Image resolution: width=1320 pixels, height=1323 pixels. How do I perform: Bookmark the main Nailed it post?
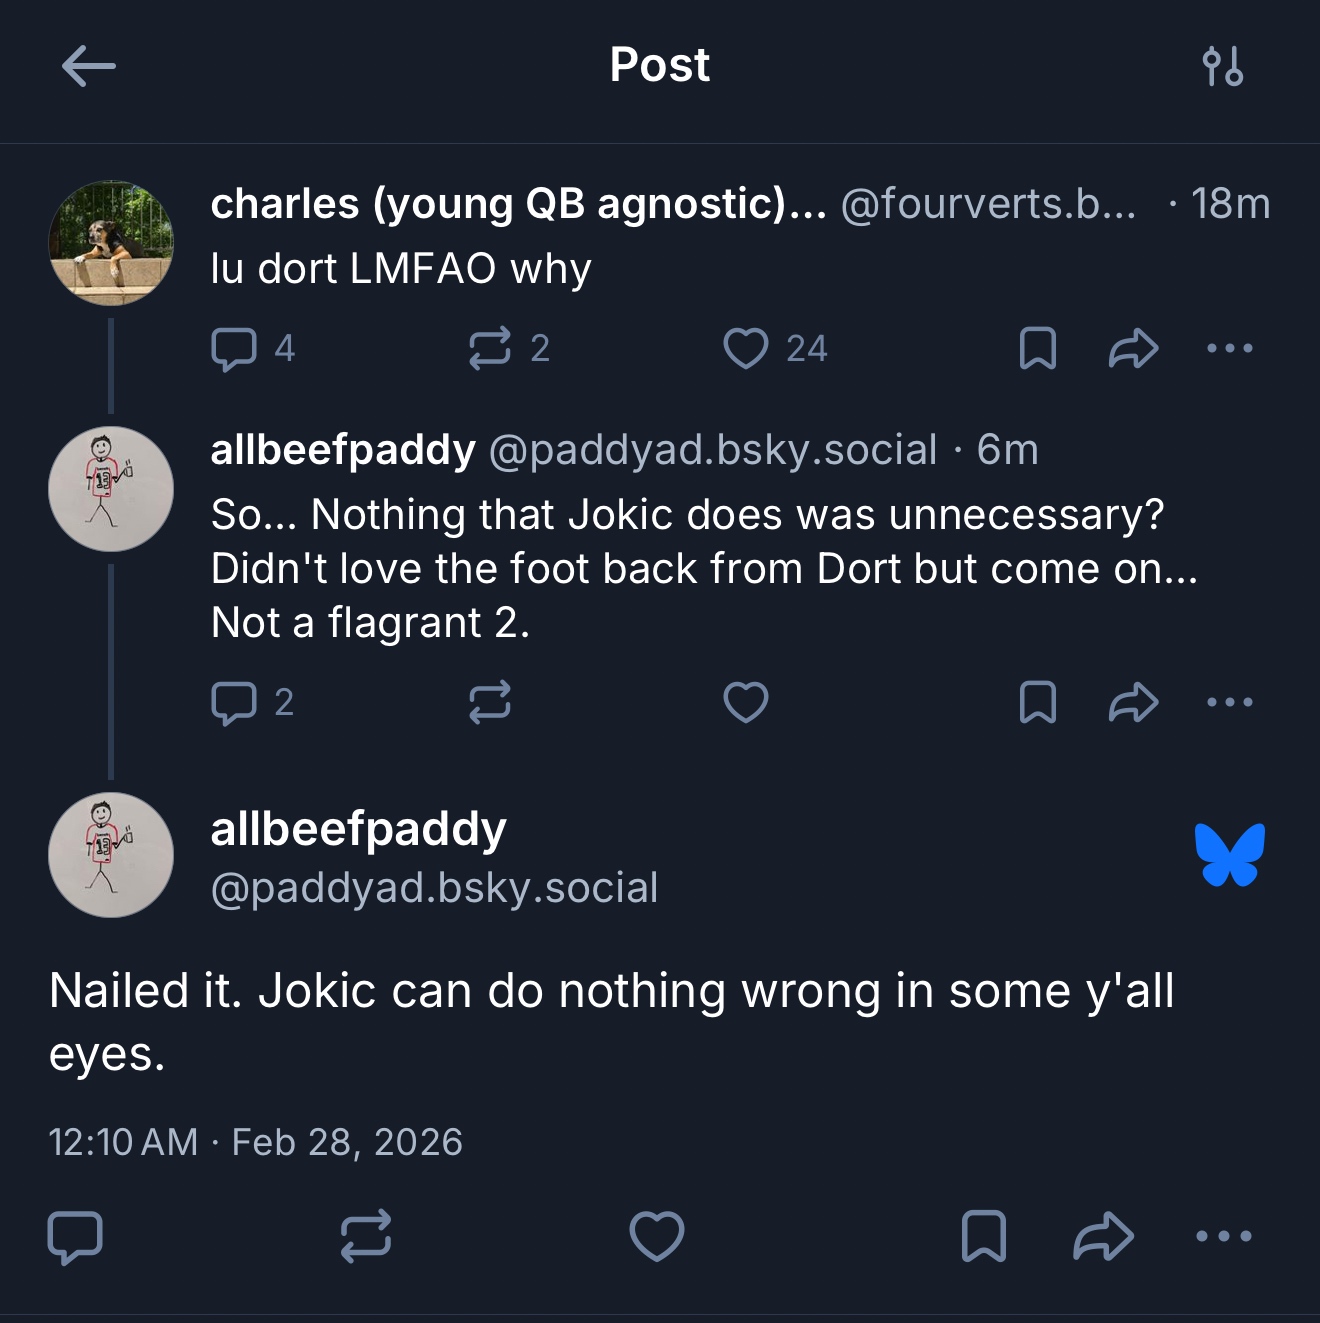tap(983, 1236)
